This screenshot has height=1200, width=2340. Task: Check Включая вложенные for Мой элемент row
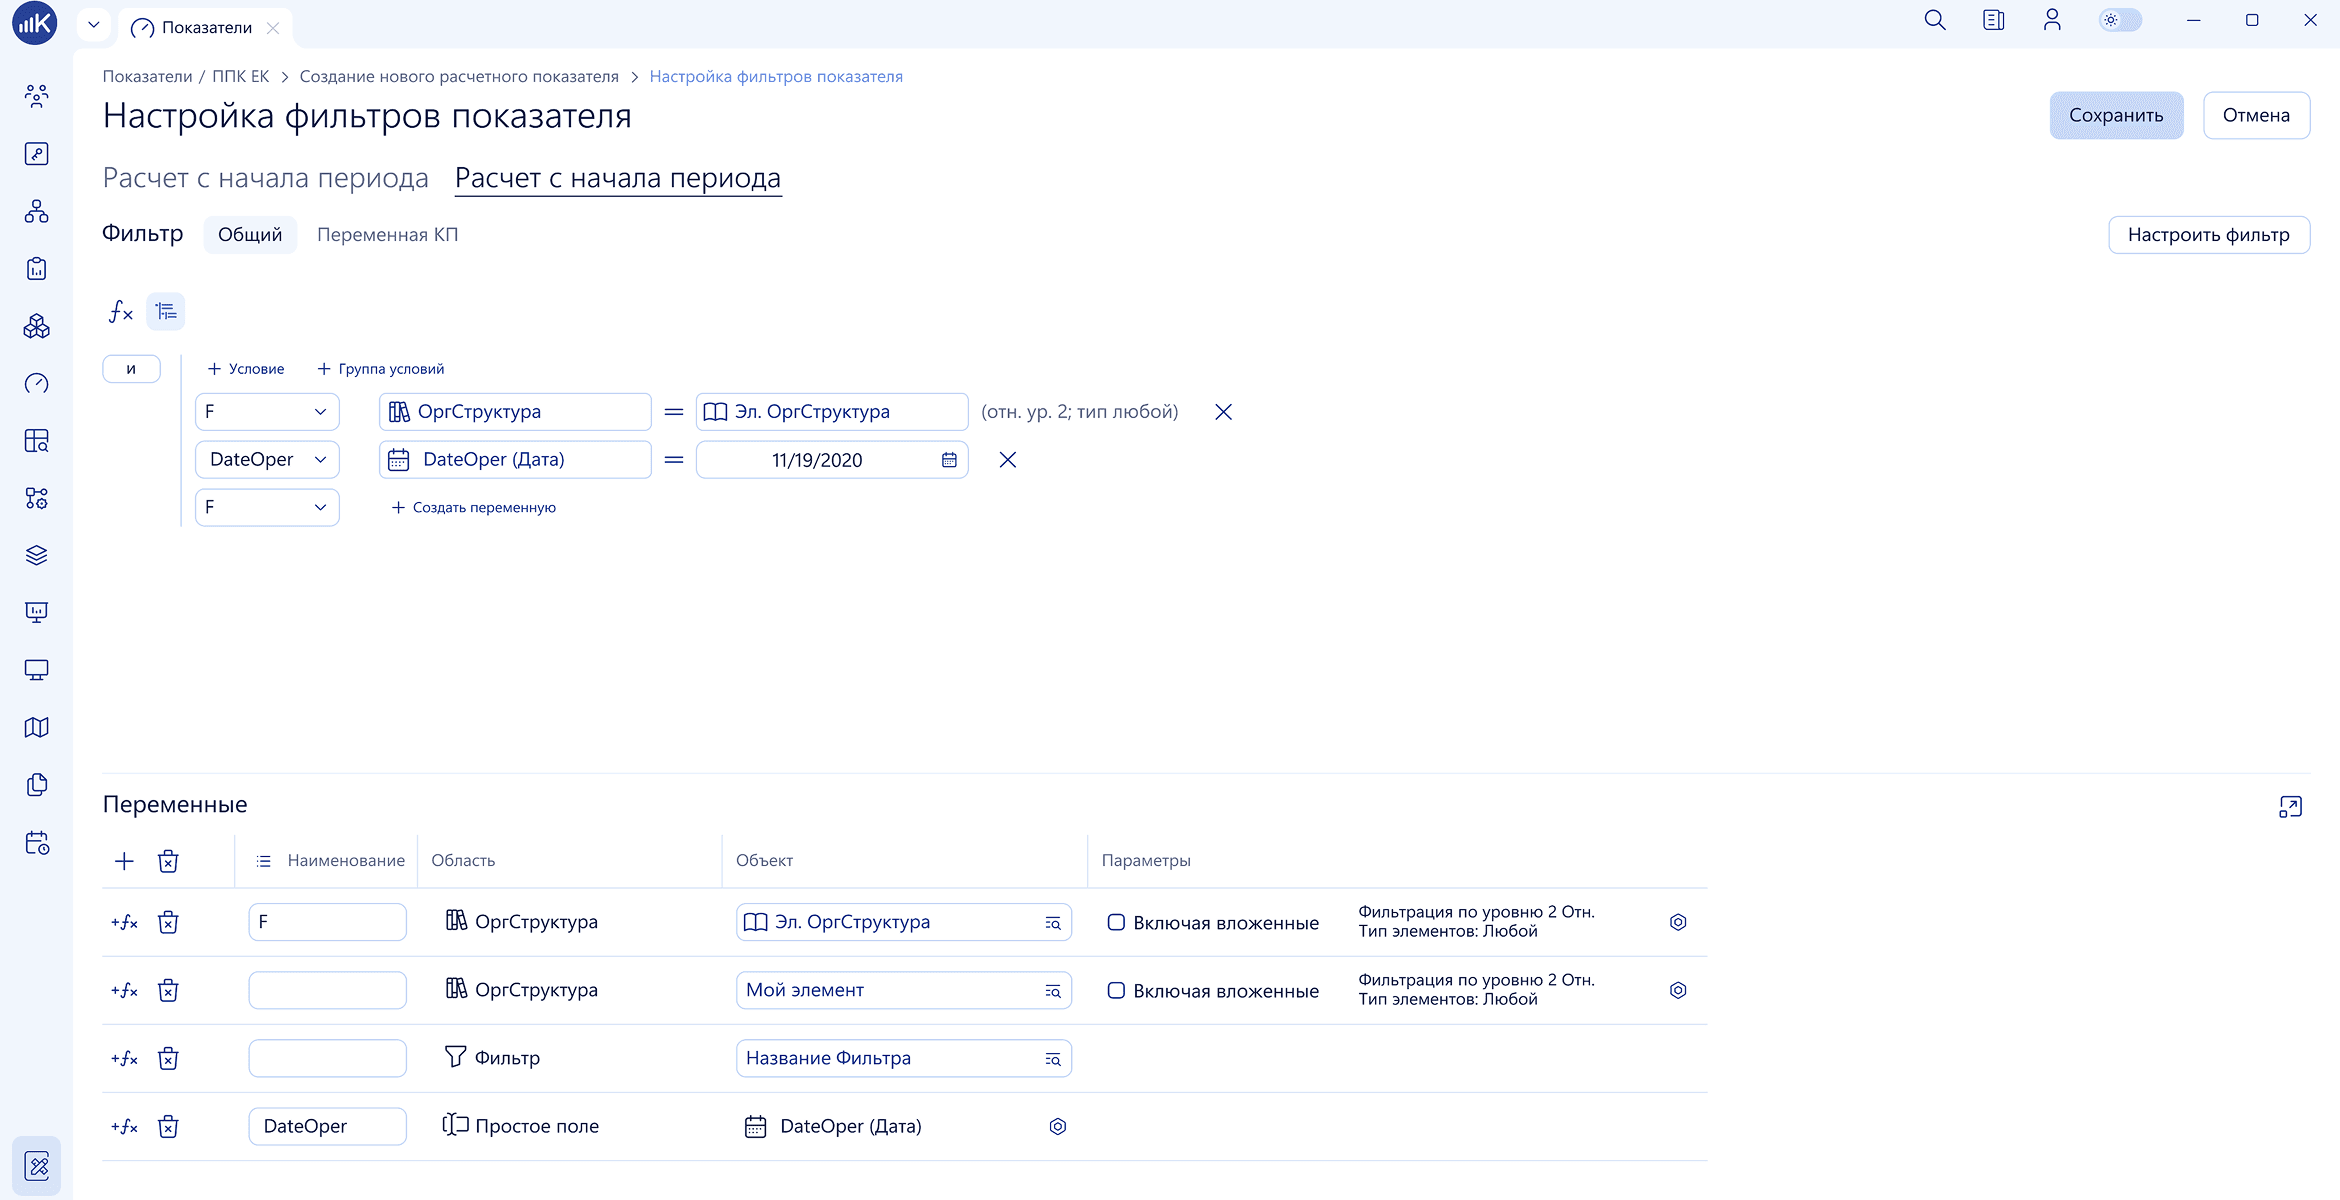[x=1116, y=990]
